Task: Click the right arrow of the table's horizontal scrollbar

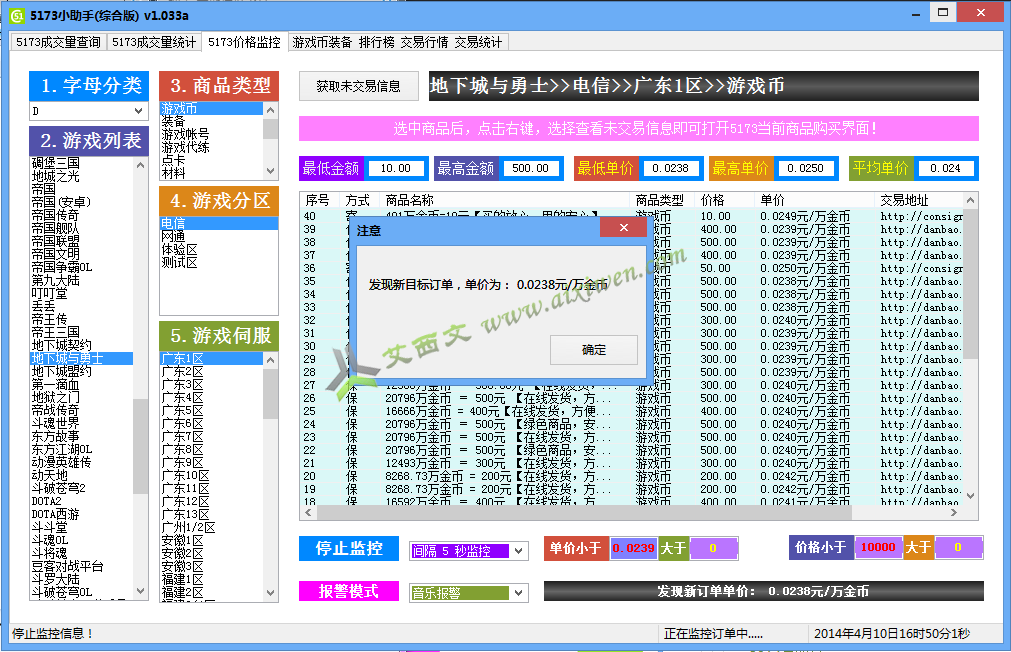Action: [x=954, y=513]
